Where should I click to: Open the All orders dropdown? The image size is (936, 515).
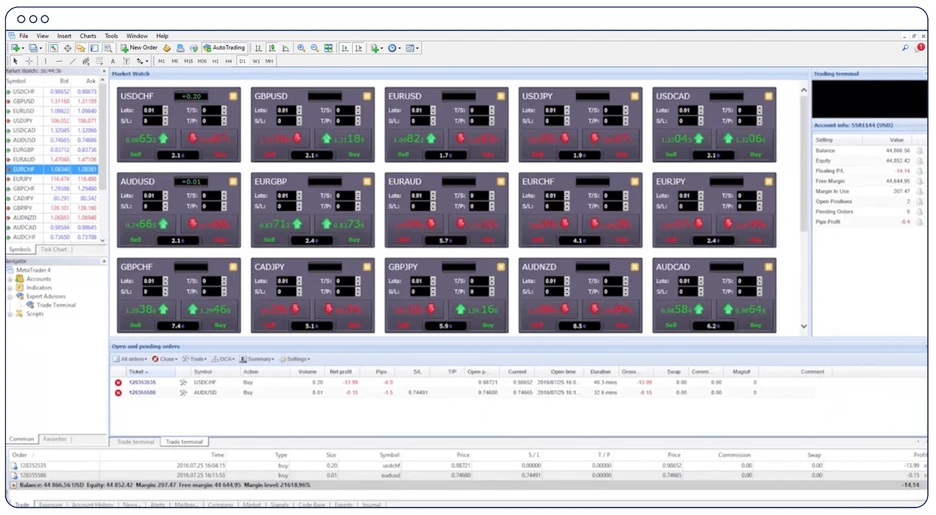tap(130, 359)
